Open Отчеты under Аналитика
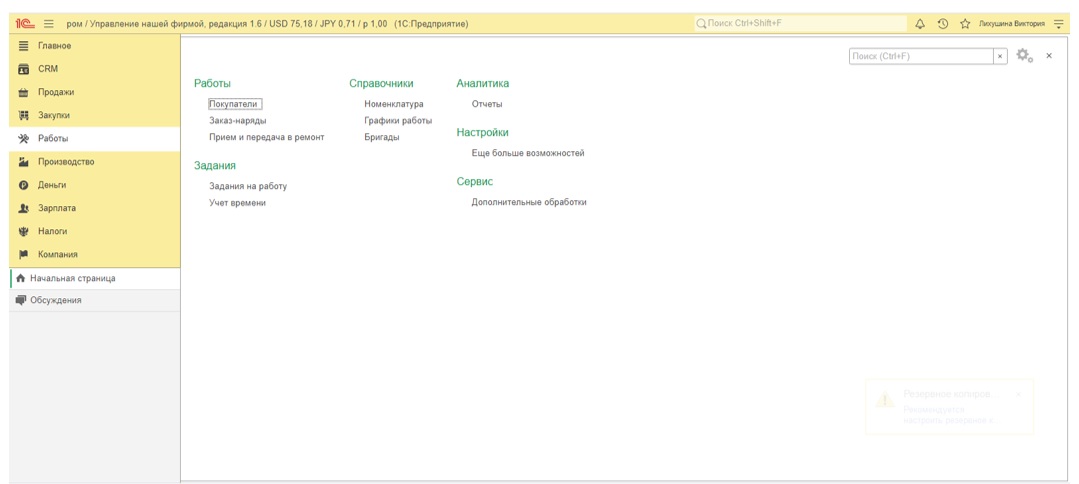This screenshot has width=1079, height=484. pos(487,104)
